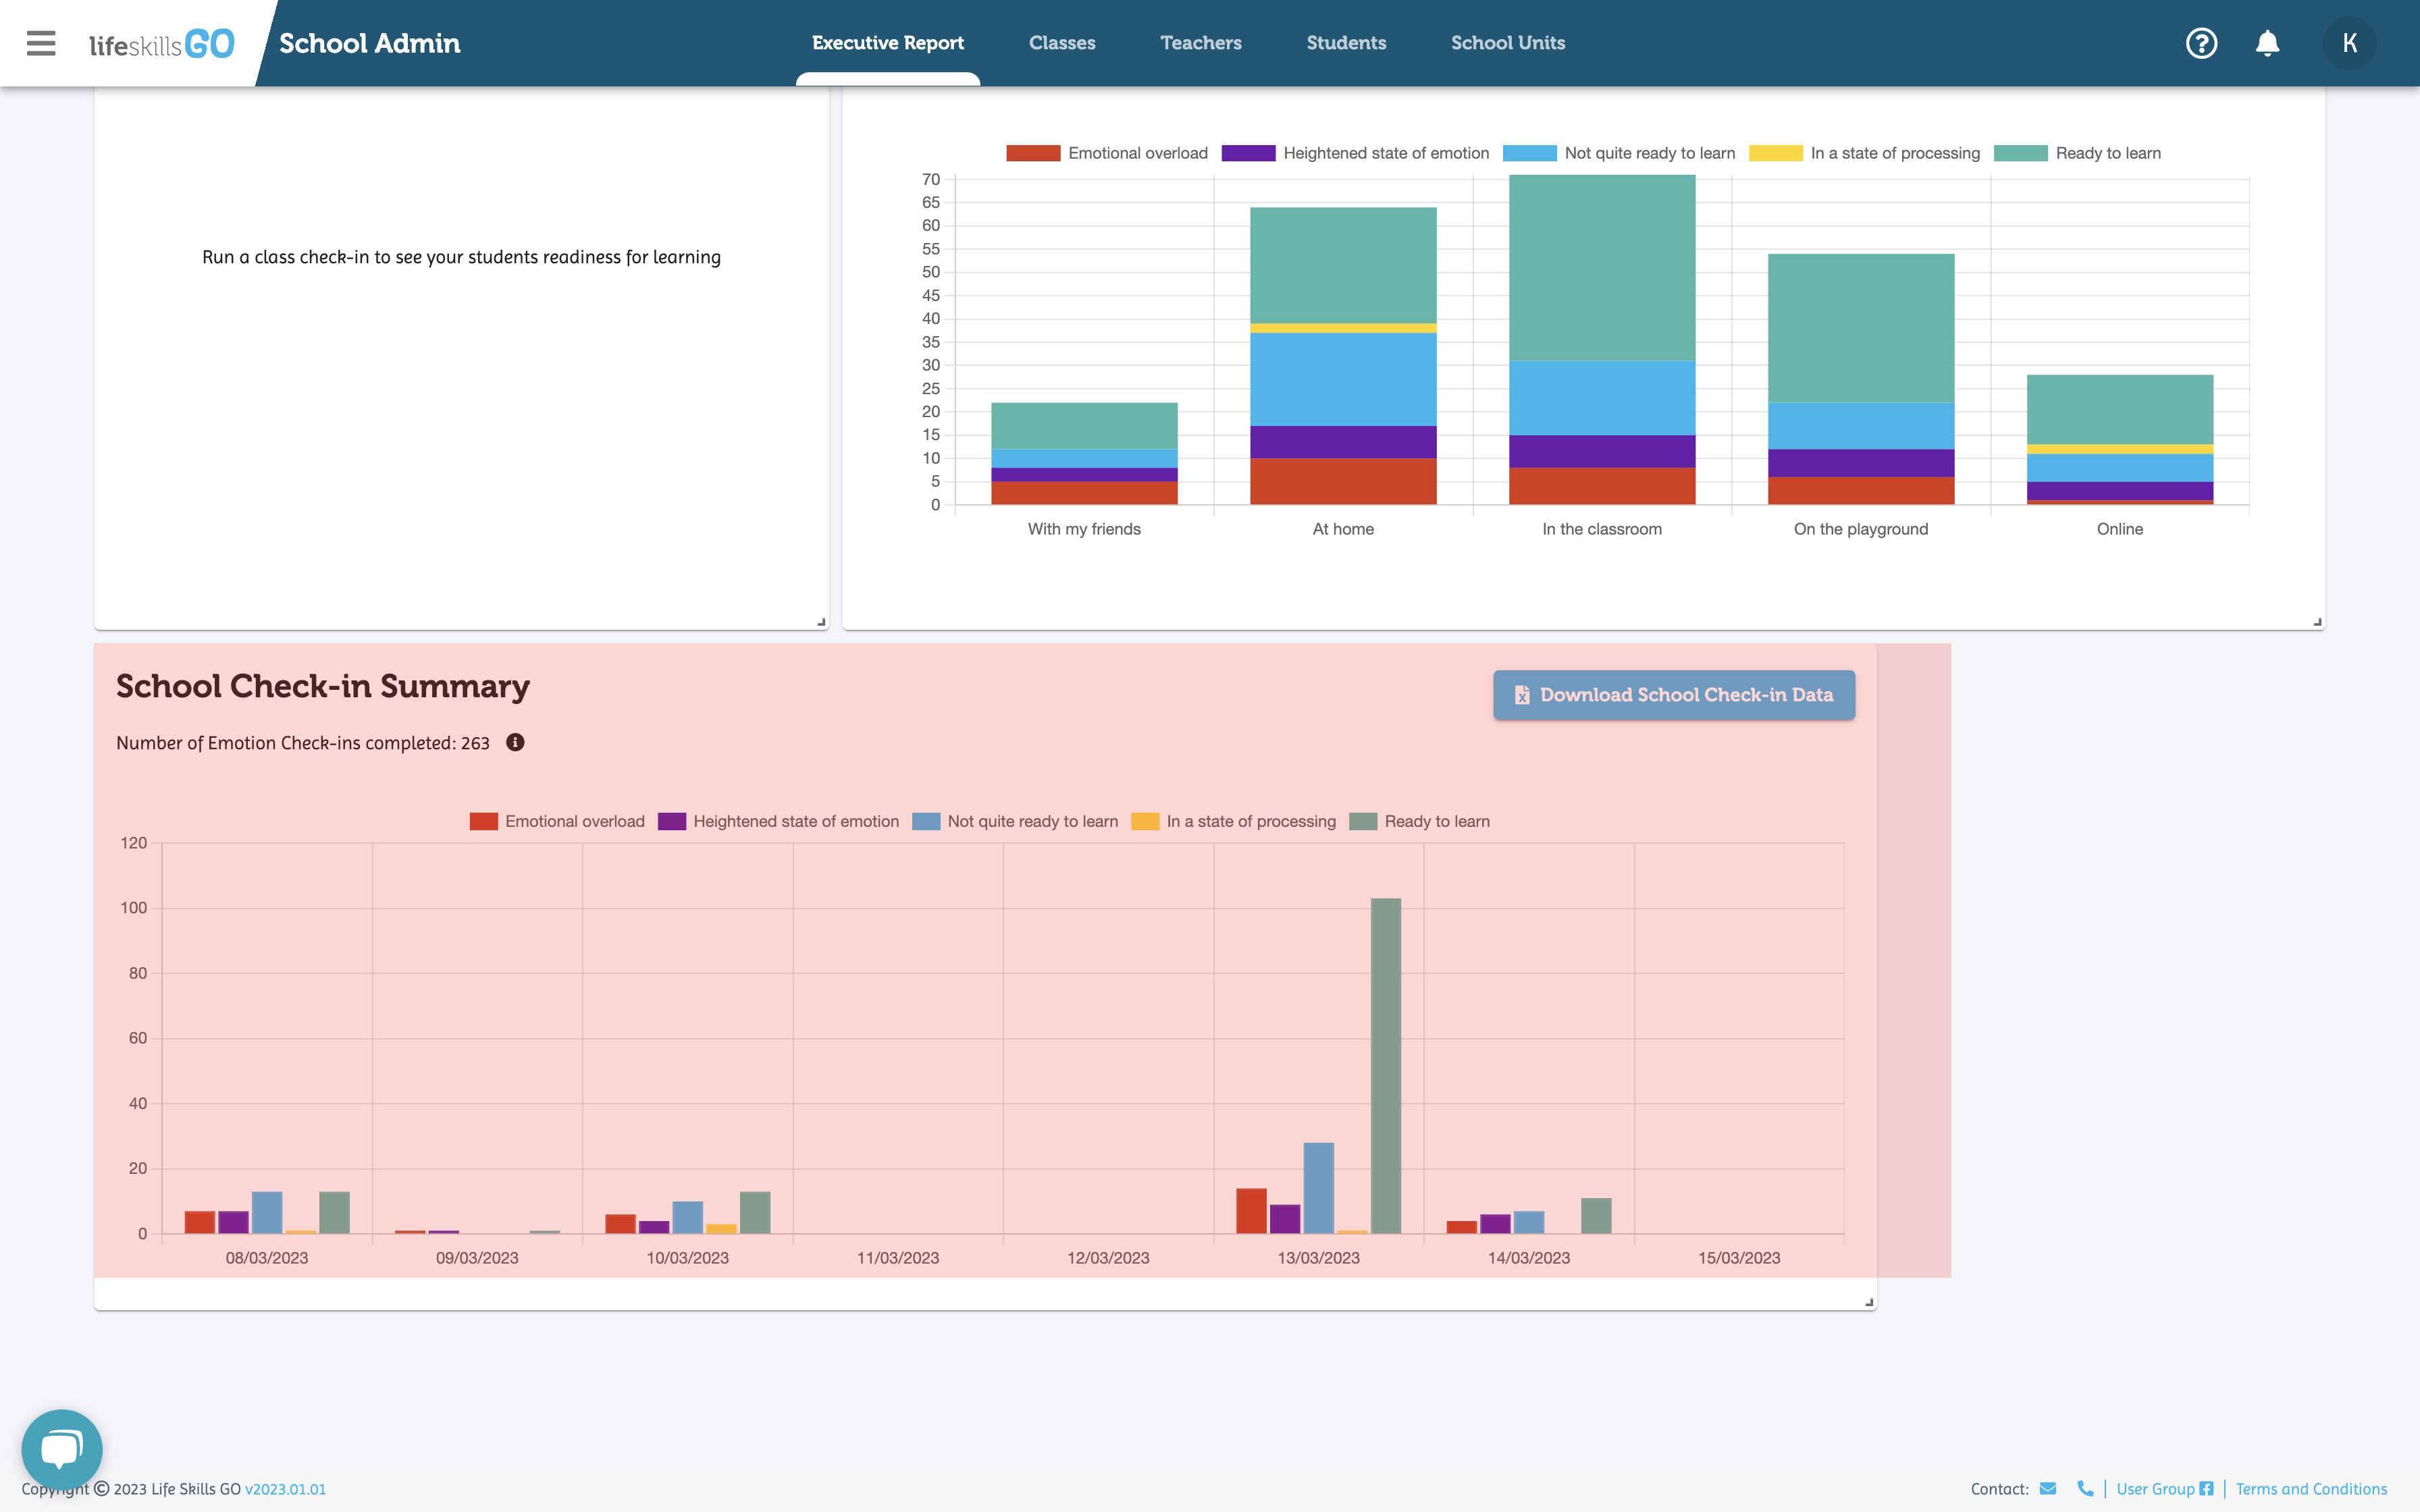Open the live chat bubble widget

[x=62, y=1448]
